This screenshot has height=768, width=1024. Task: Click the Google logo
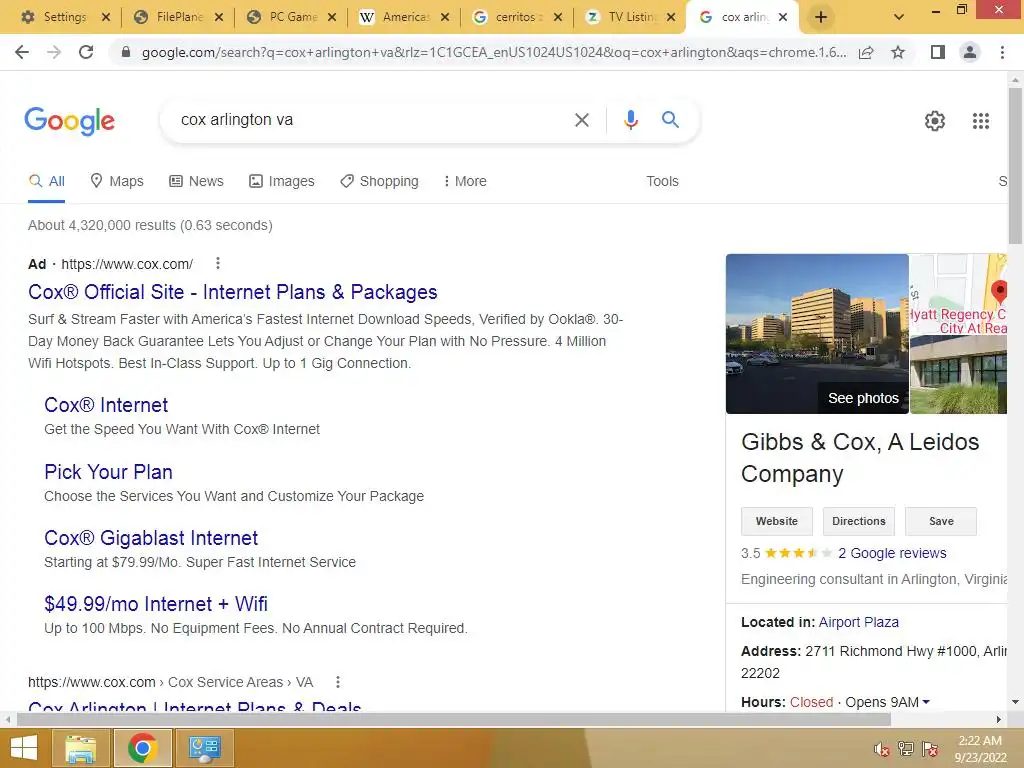tap(69, 121)
